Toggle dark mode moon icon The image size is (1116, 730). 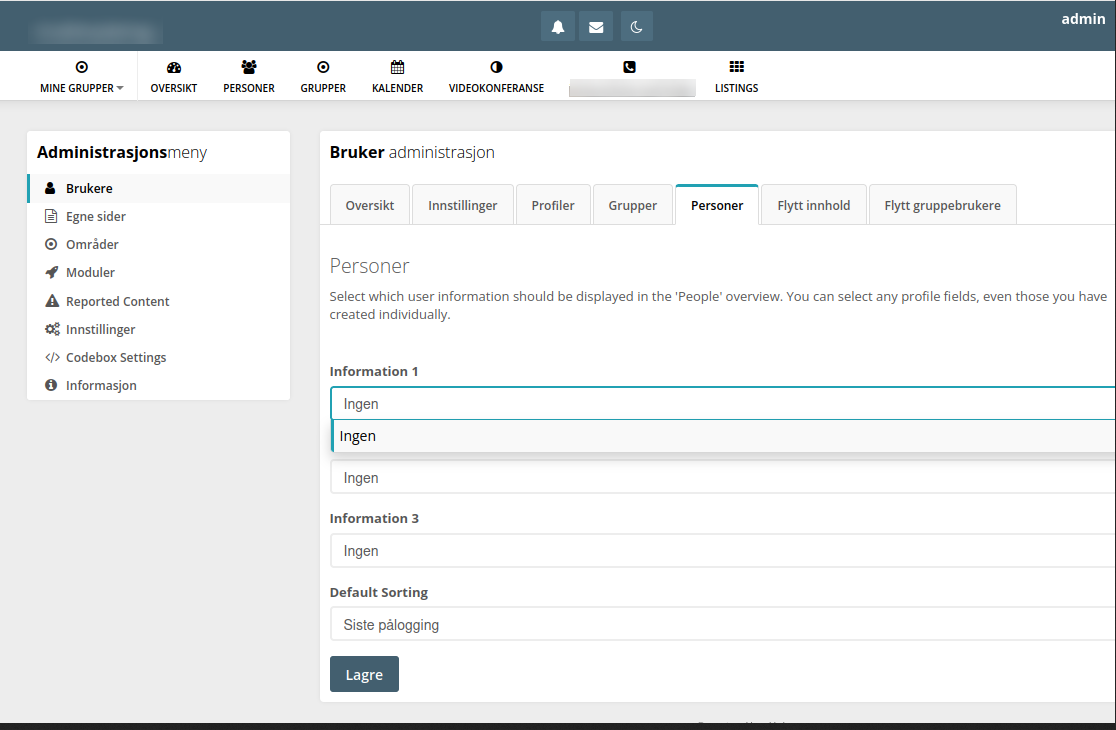(x=636, y=27)
